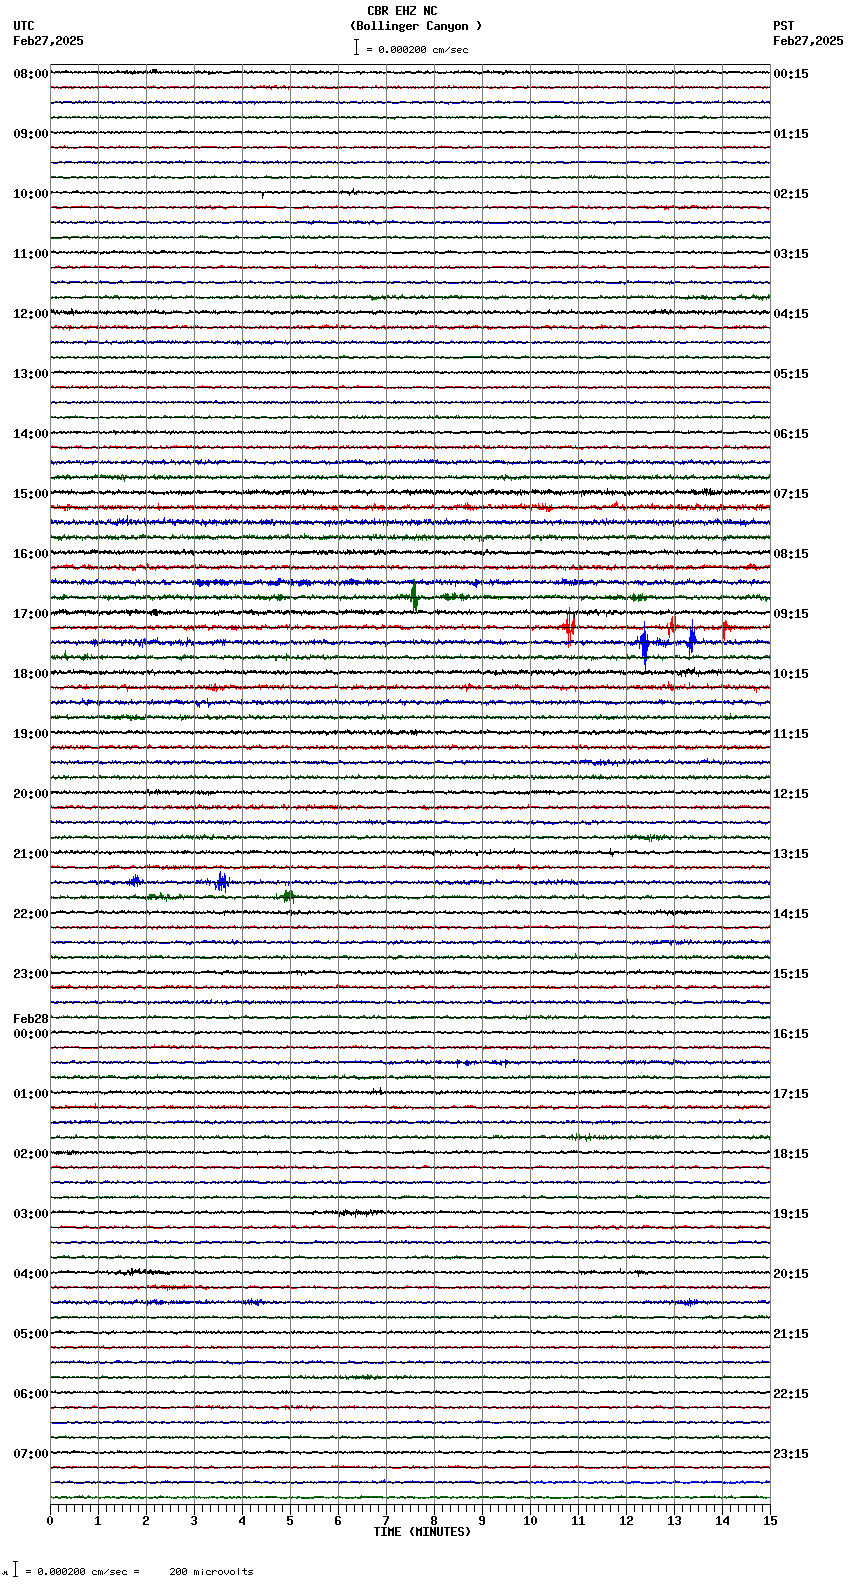
Task: Click the '20:15' PST time label
Action: click(791, 1274)
